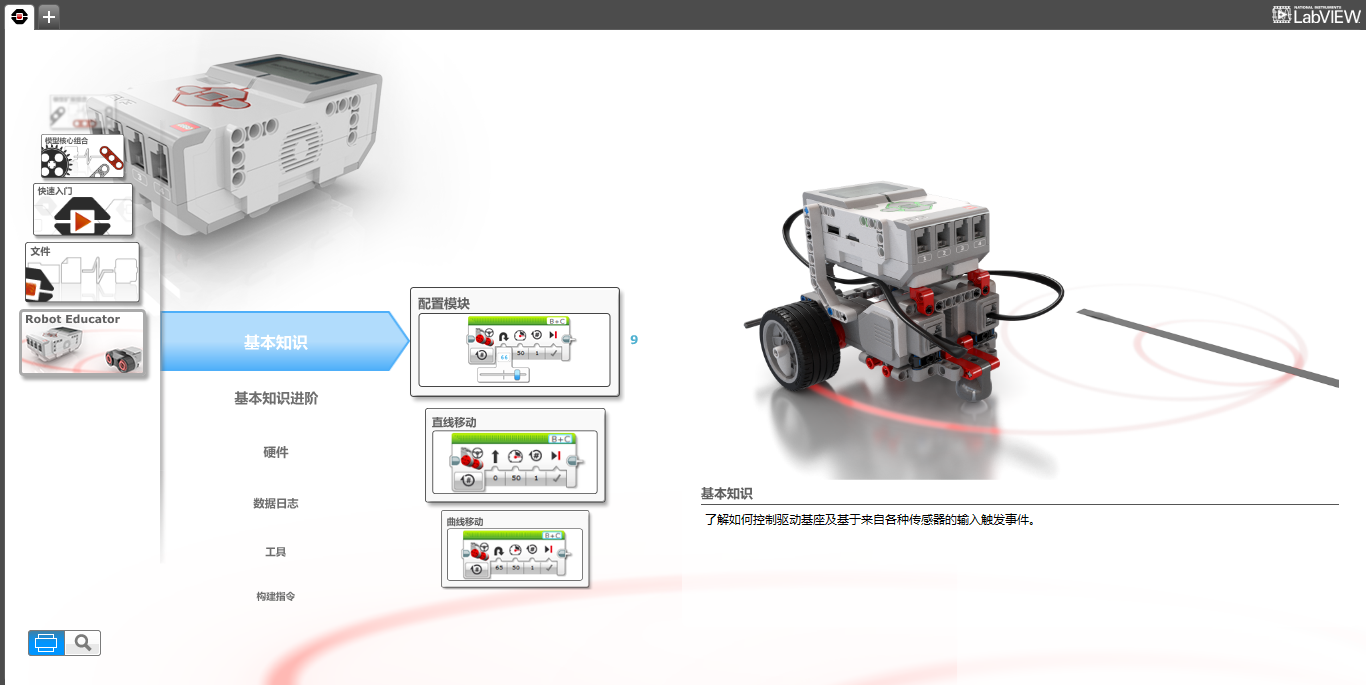Viewport: 1366px width, 685px height.
Task: Click the brake checkmark in 配置模块 block
Action: coord(552,353)
